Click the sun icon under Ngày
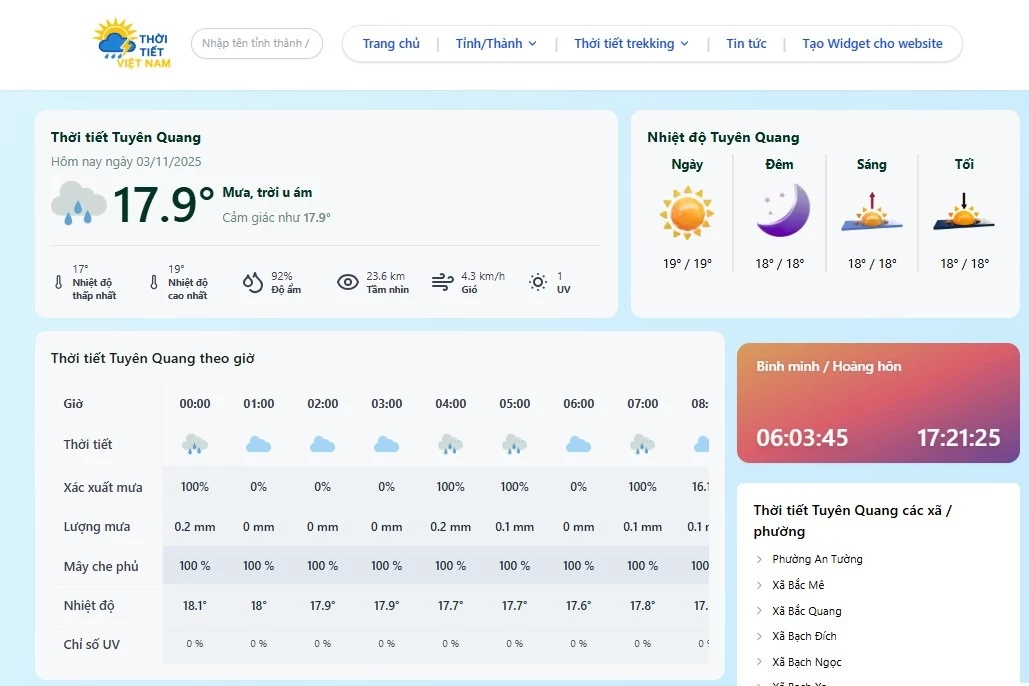This screenshot has width=1029, height=686. (687, 212)
